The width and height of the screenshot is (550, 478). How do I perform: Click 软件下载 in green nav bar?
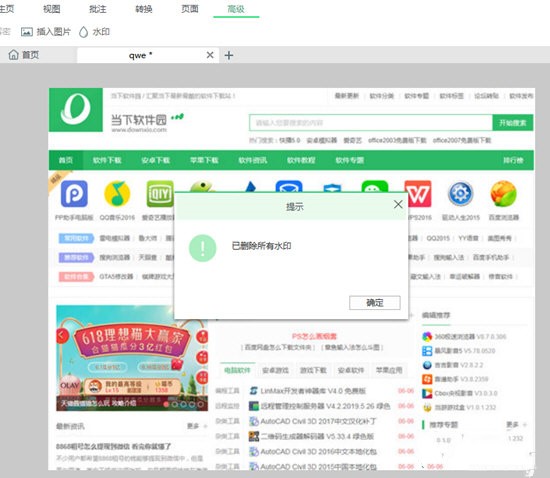tap(107, 160)
